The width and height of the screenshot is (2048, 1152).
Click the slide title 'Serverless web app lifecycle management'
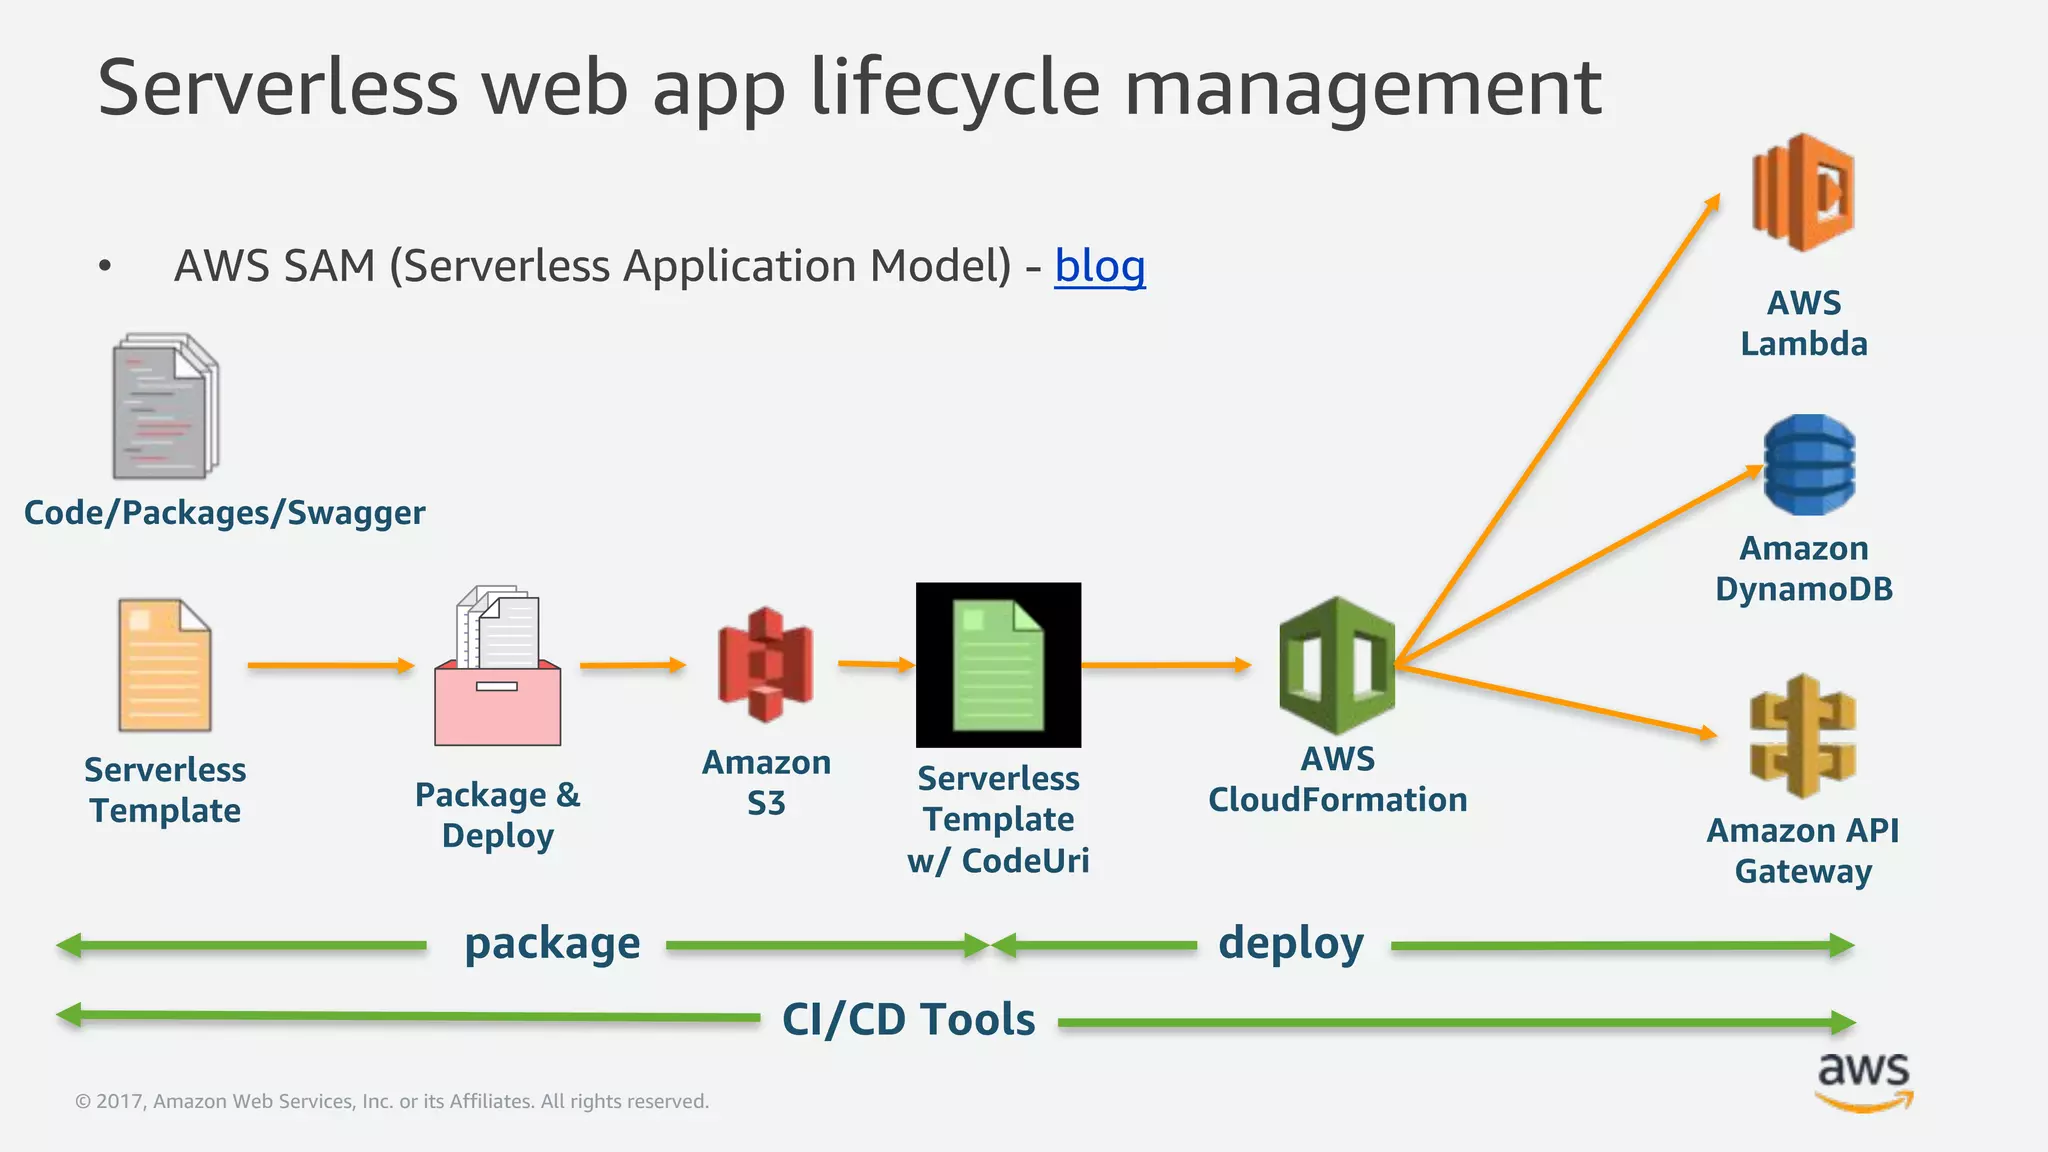(849, 88)
